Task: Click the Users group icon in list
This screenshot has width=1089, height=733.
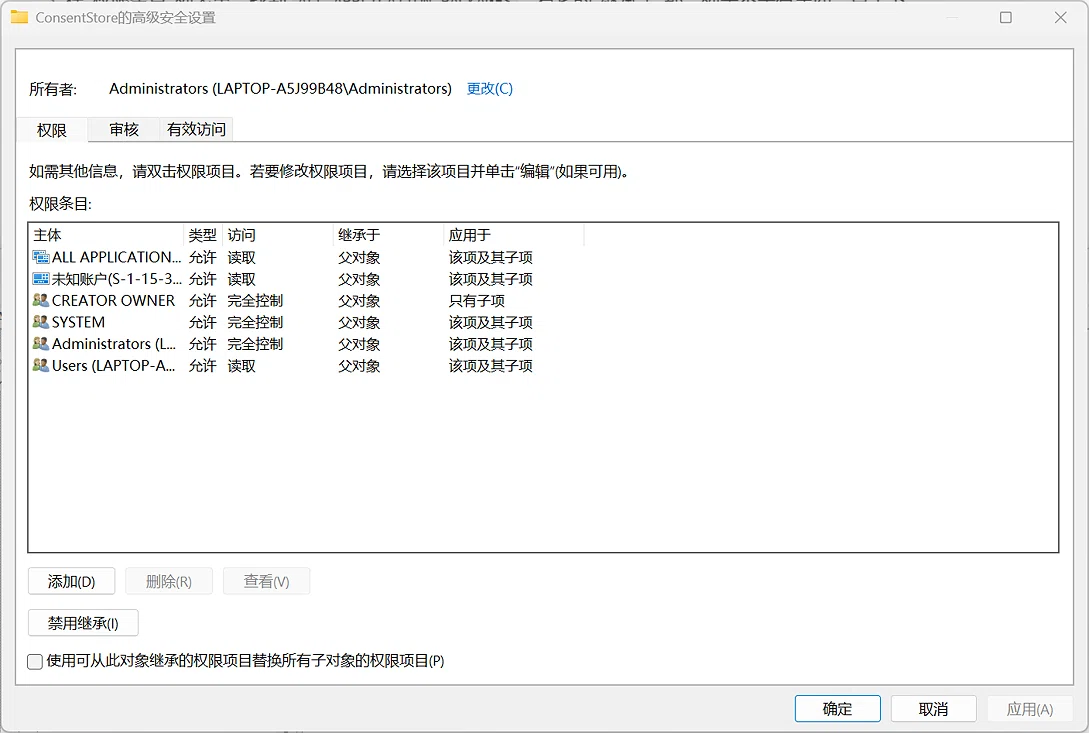Action: pyautogui.click(x=41, y=365)
